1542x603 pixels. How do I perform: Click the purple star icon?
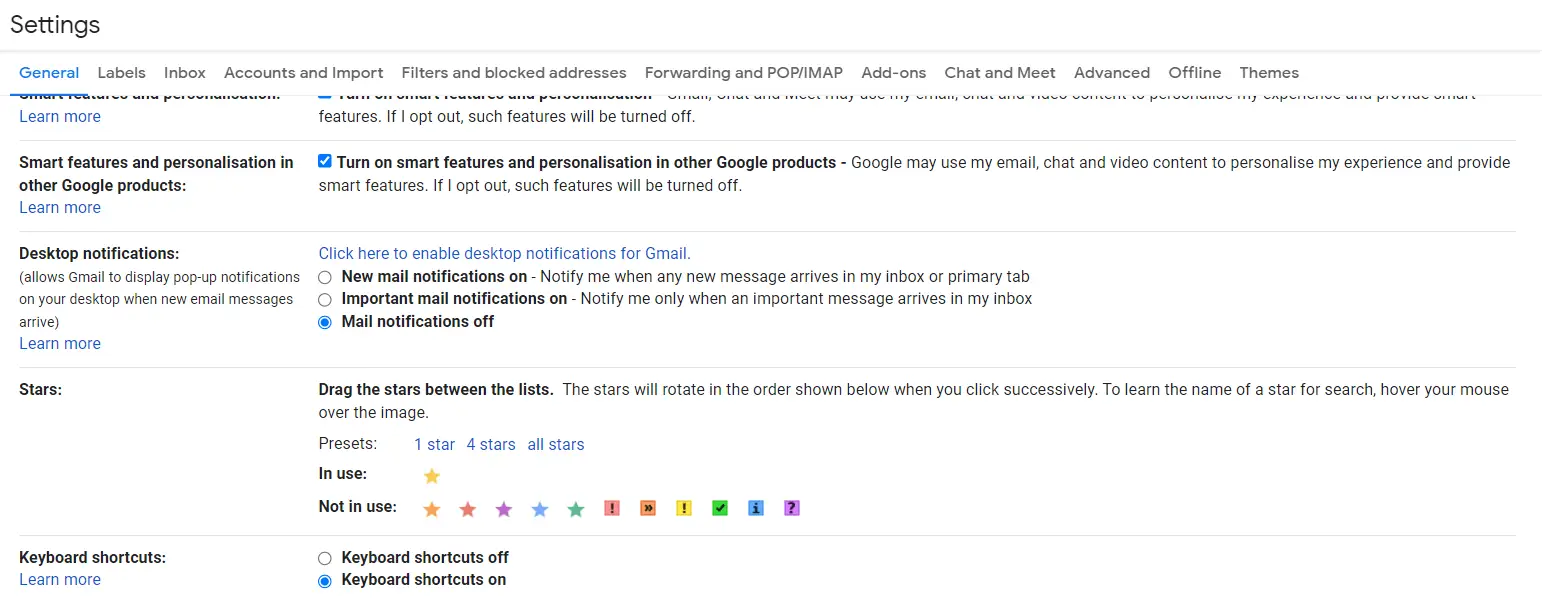503,508
